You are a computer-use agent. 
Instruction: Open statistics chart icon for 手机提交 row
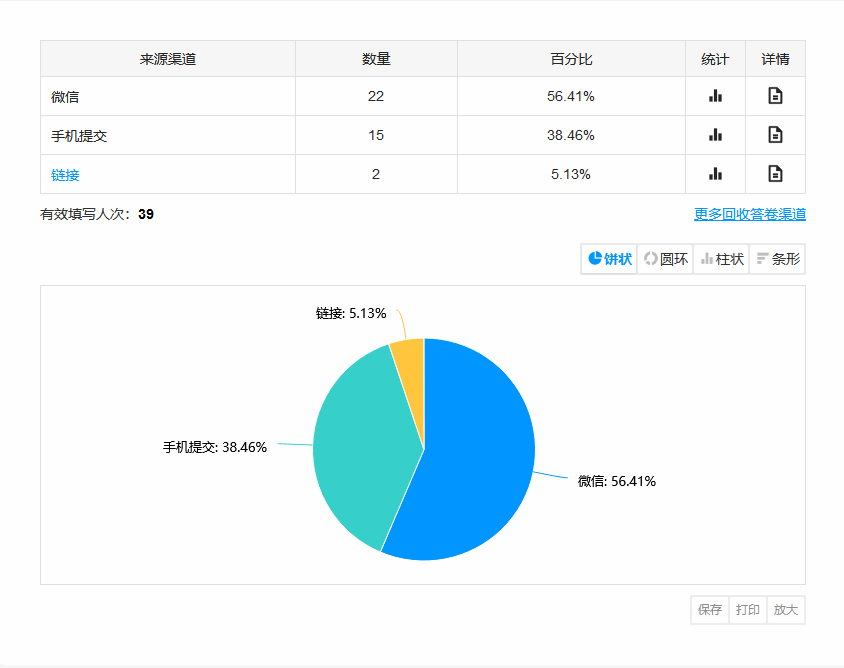click(x=715, y=135)
